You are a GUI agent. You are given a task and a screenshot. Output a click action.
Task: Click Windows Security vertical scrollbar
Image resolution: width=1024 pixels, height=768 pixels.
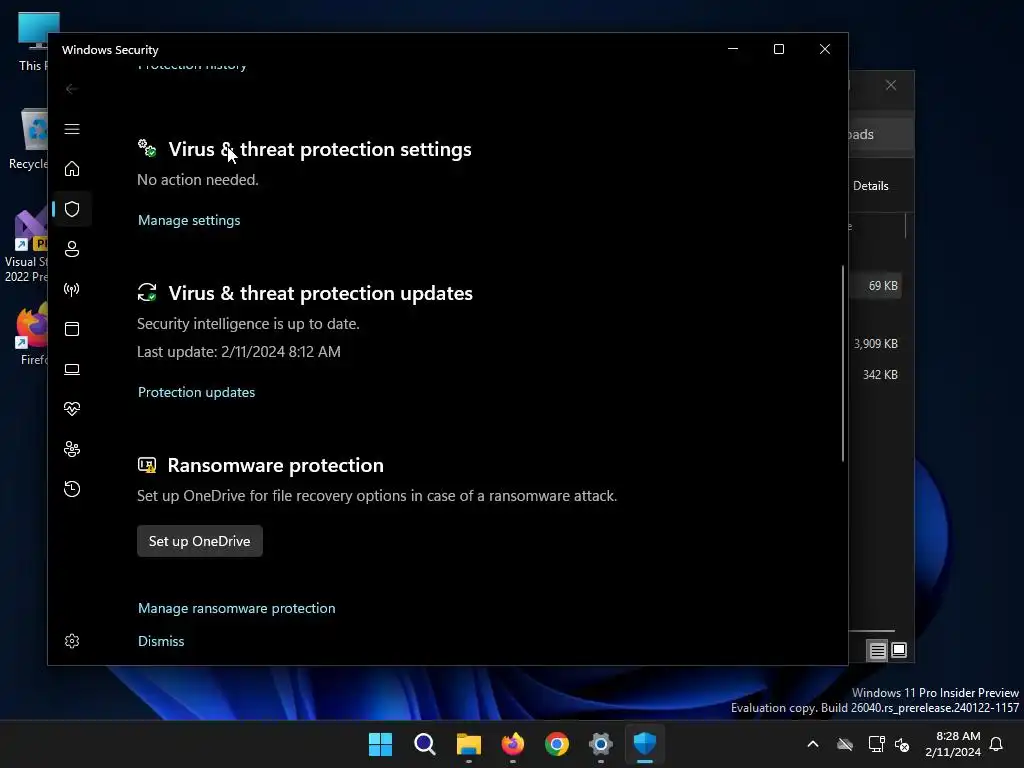coord(842,363)
